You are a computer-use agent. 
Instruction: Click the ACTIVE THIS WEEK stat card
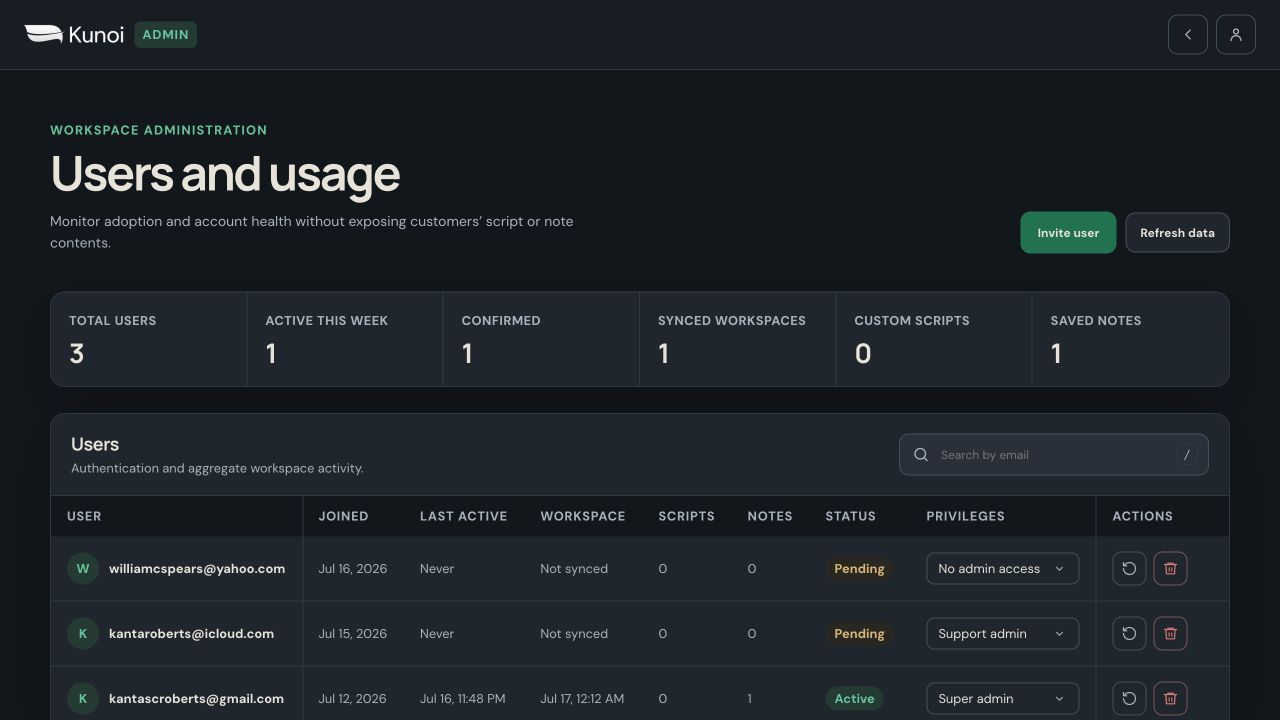(x=345, y=339)
